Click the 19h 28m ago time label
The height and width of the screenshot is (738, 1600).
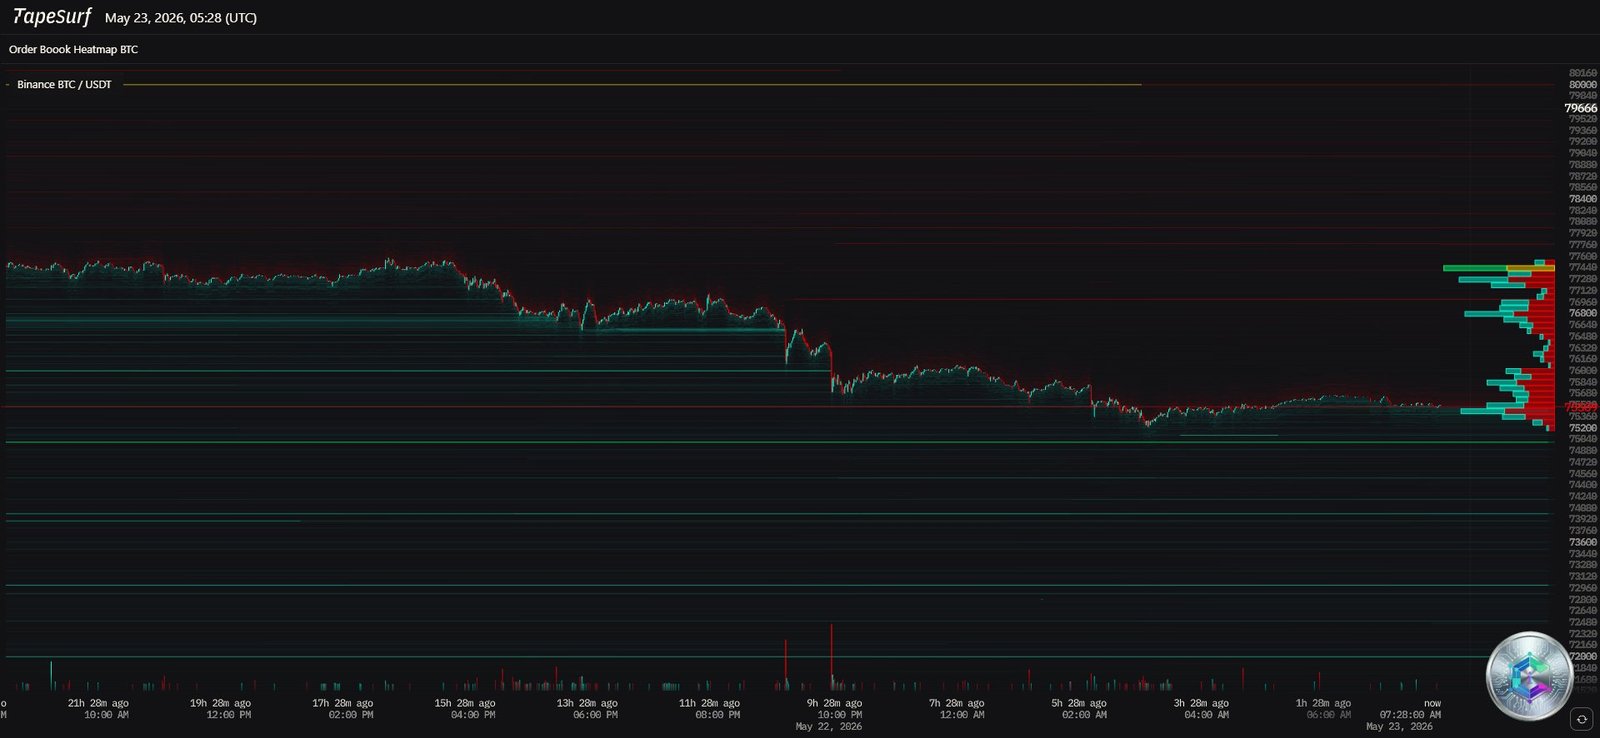(220, 703)
